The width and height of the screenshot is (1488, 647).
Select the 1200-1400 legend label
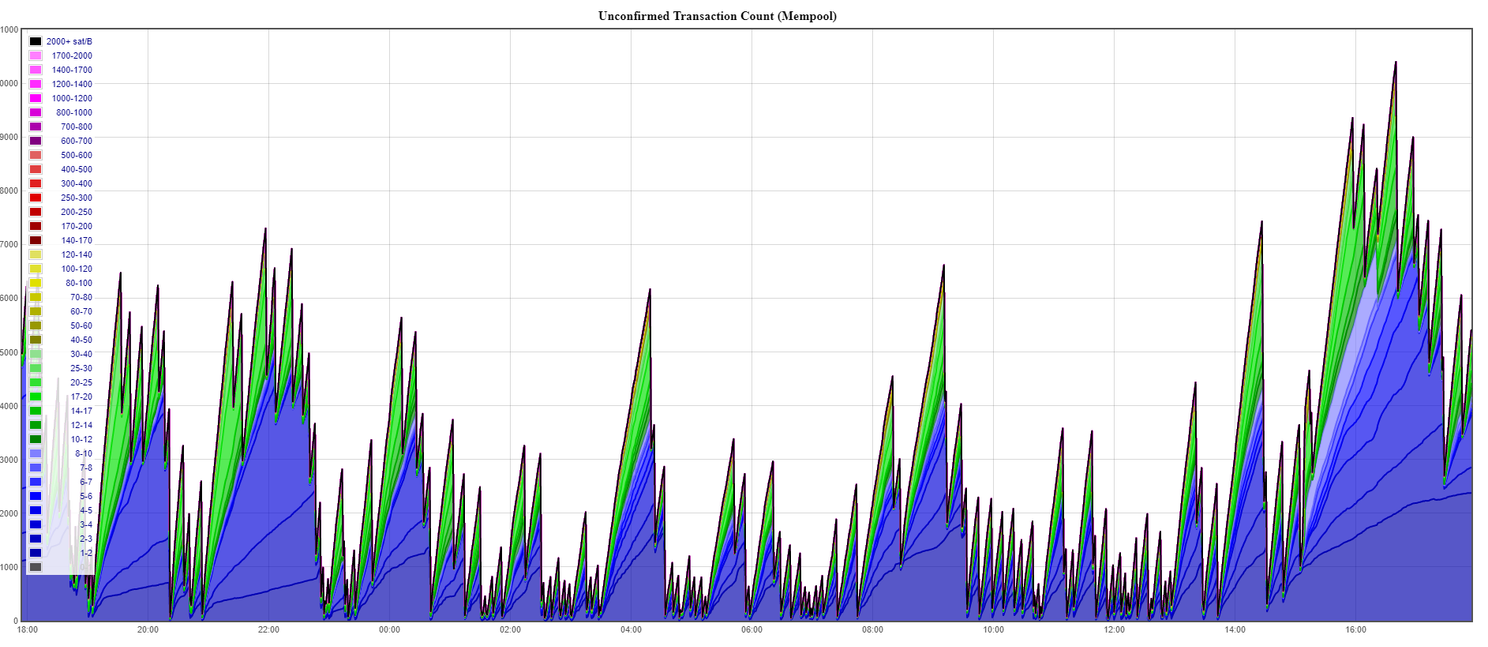(72, 84)
